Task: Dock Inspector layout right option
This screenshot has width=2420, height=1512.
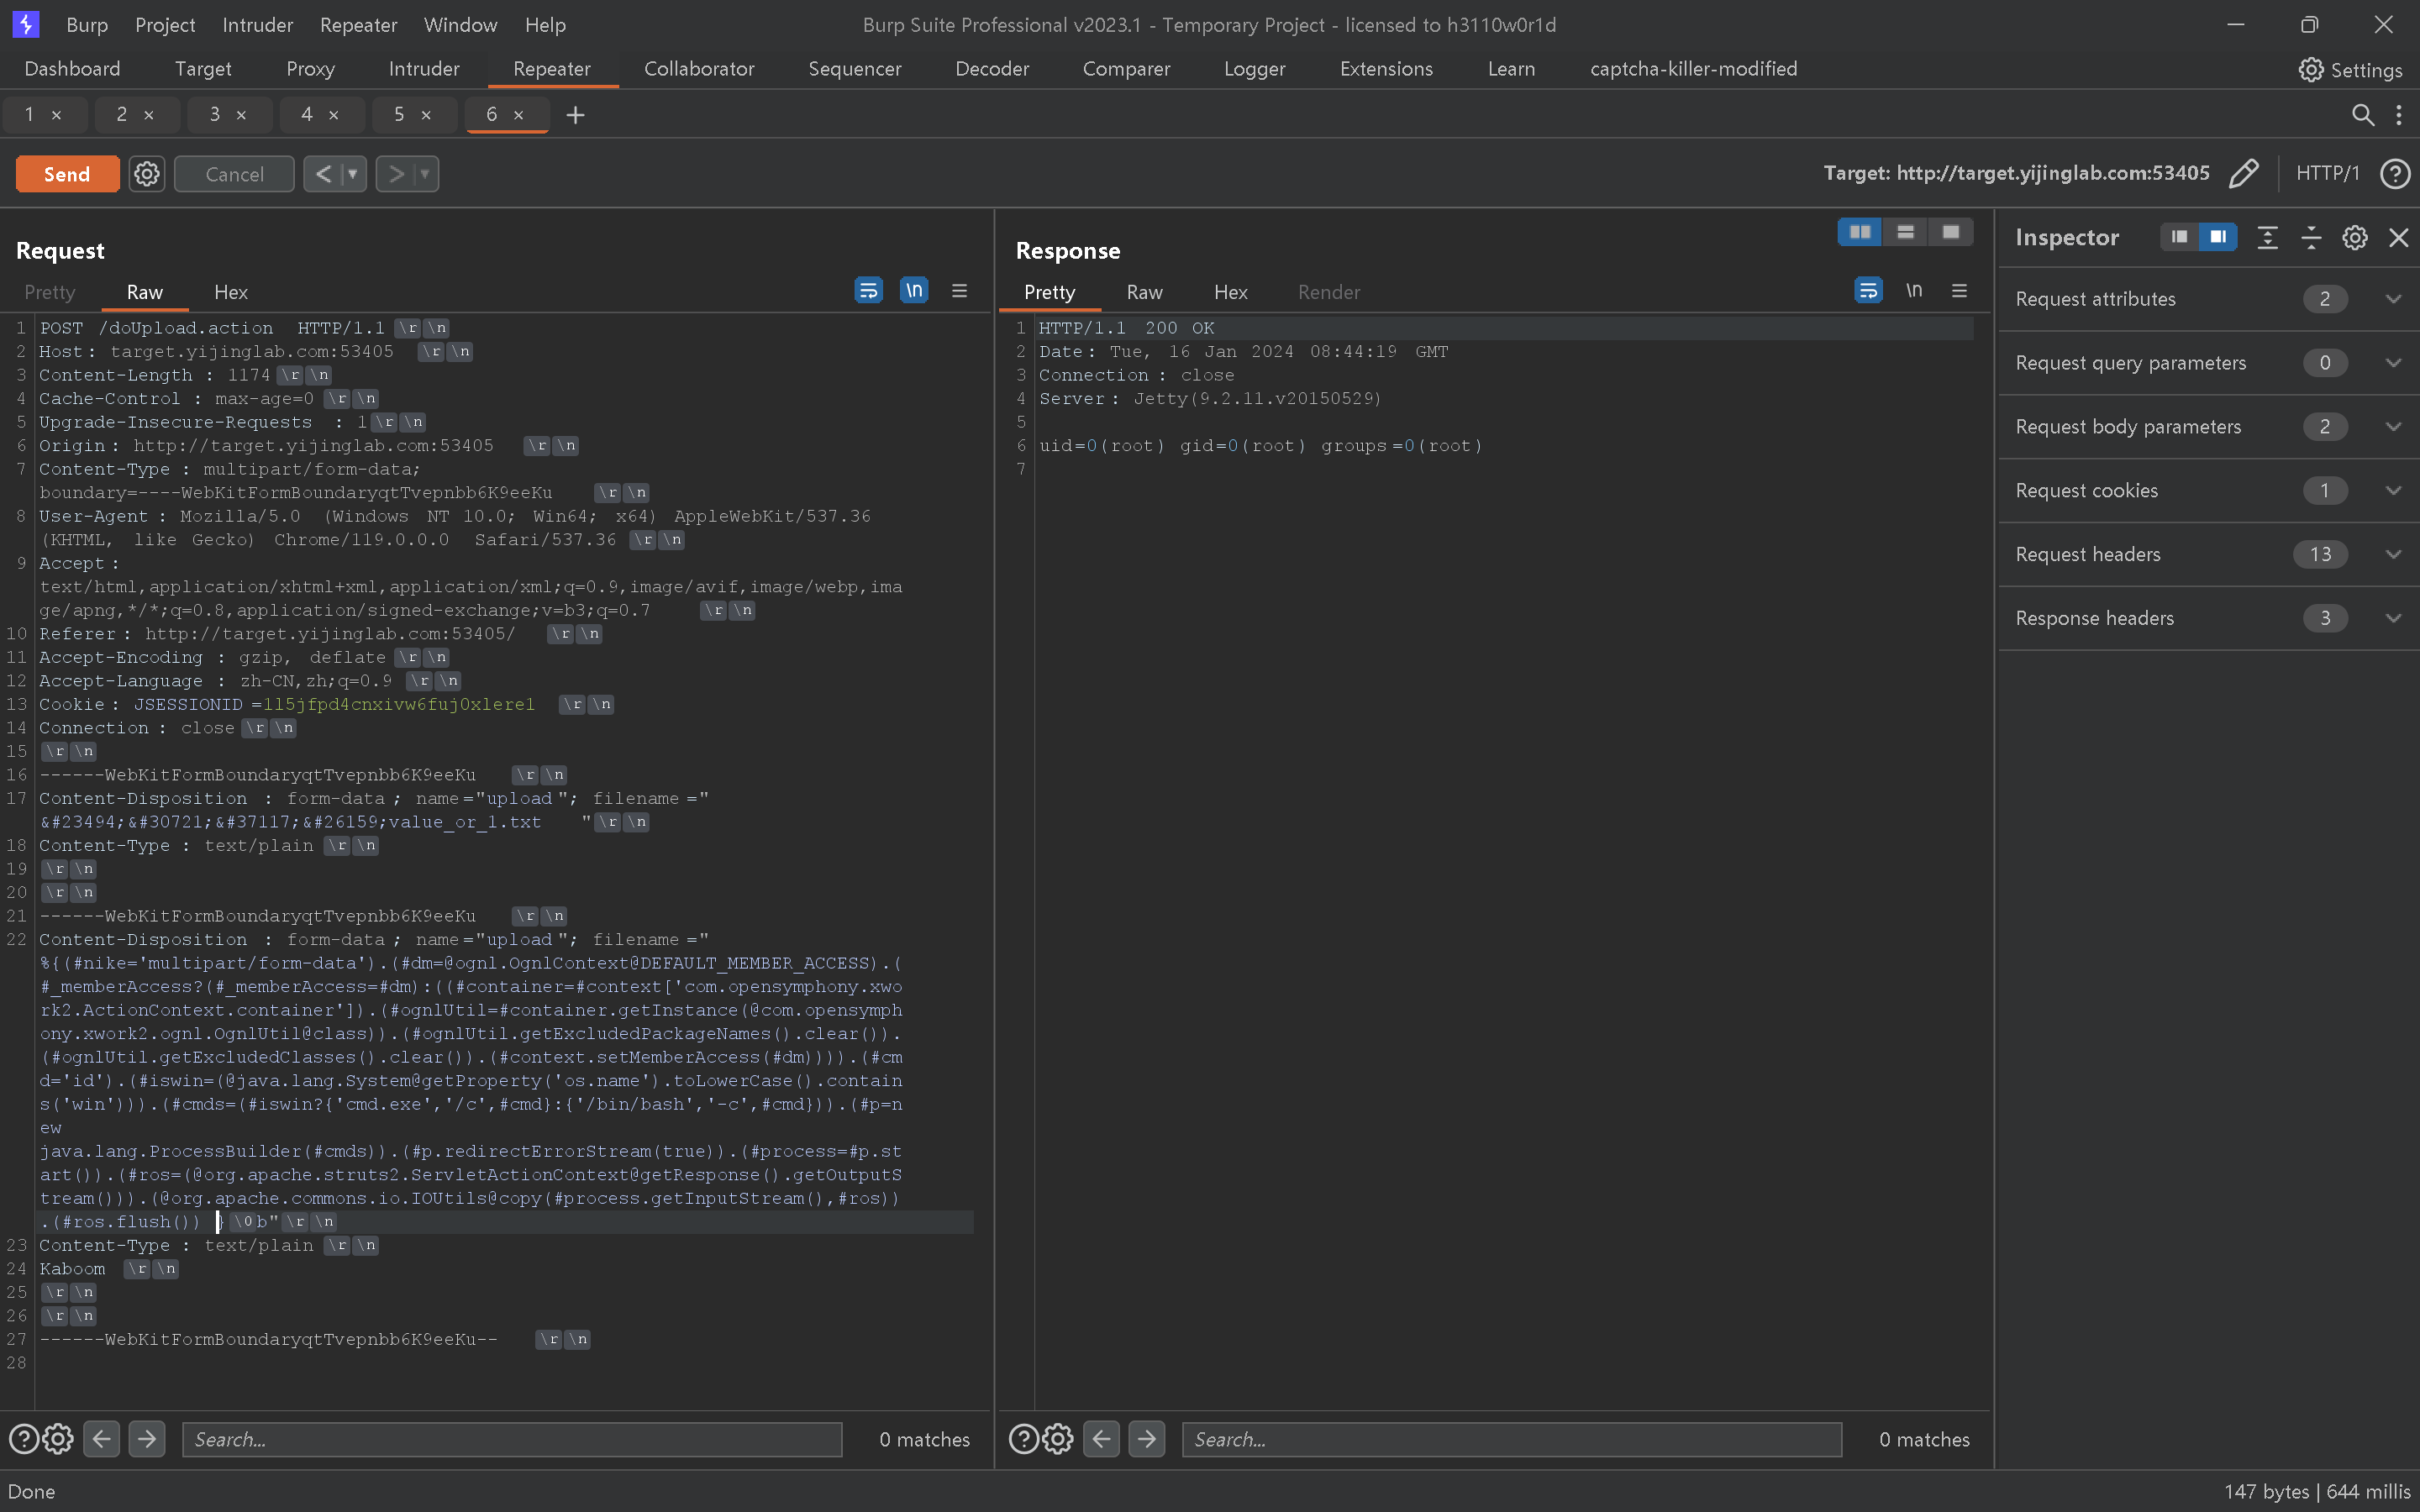Action: pos(2218,237)
